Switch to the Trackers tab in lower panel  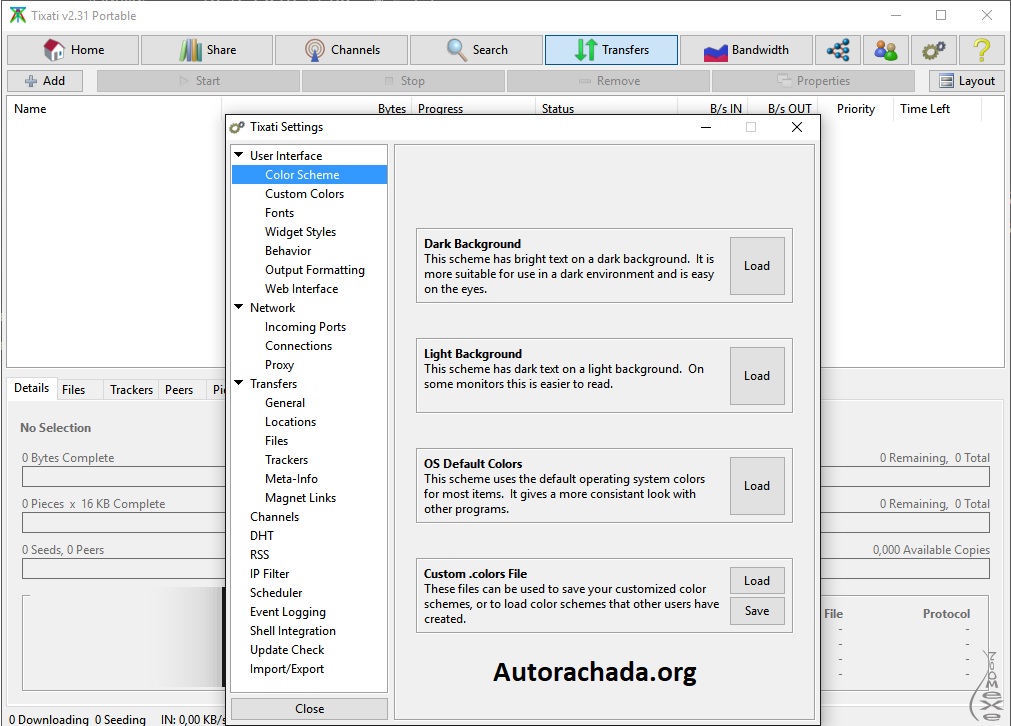tap(131, 389)
